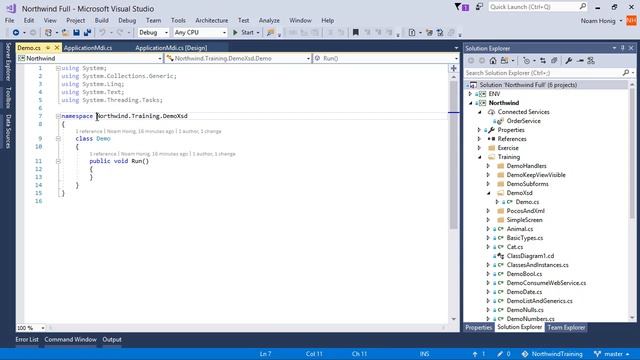Collapse the Training folder node
This screenshot has width=640, height=360.
point(480,157)
